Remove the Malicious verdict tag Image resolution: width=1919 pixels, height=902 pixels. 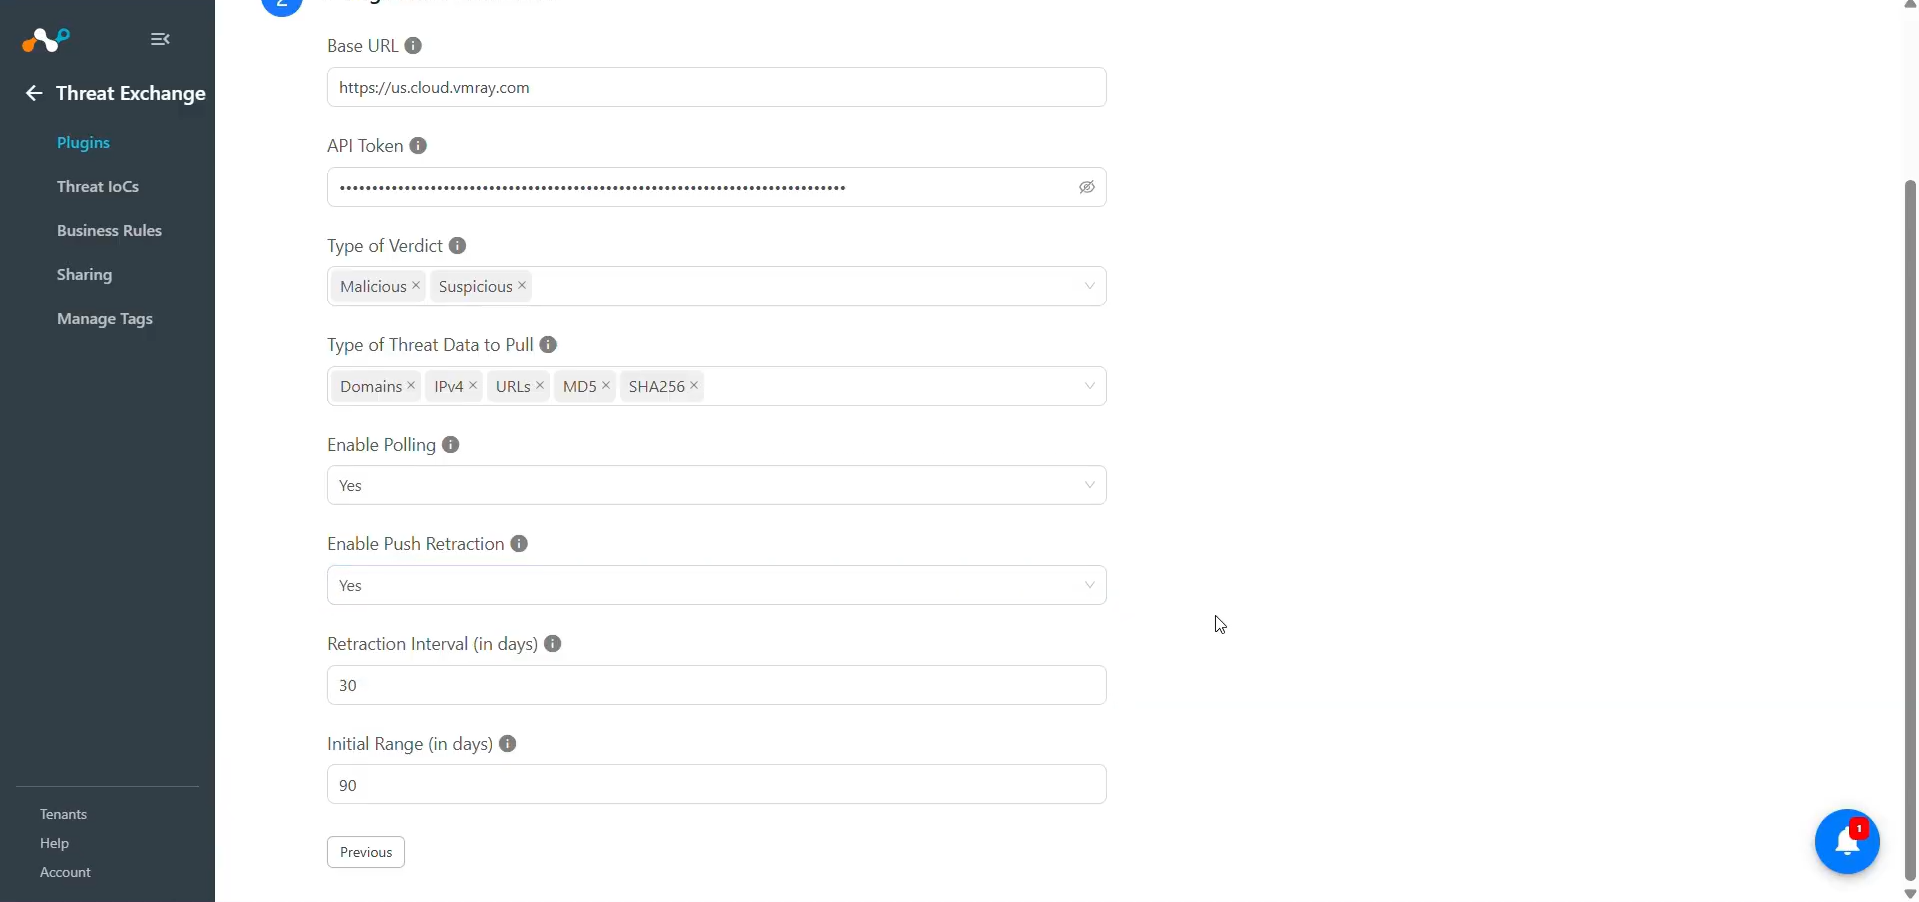click(x=416, y=286)
